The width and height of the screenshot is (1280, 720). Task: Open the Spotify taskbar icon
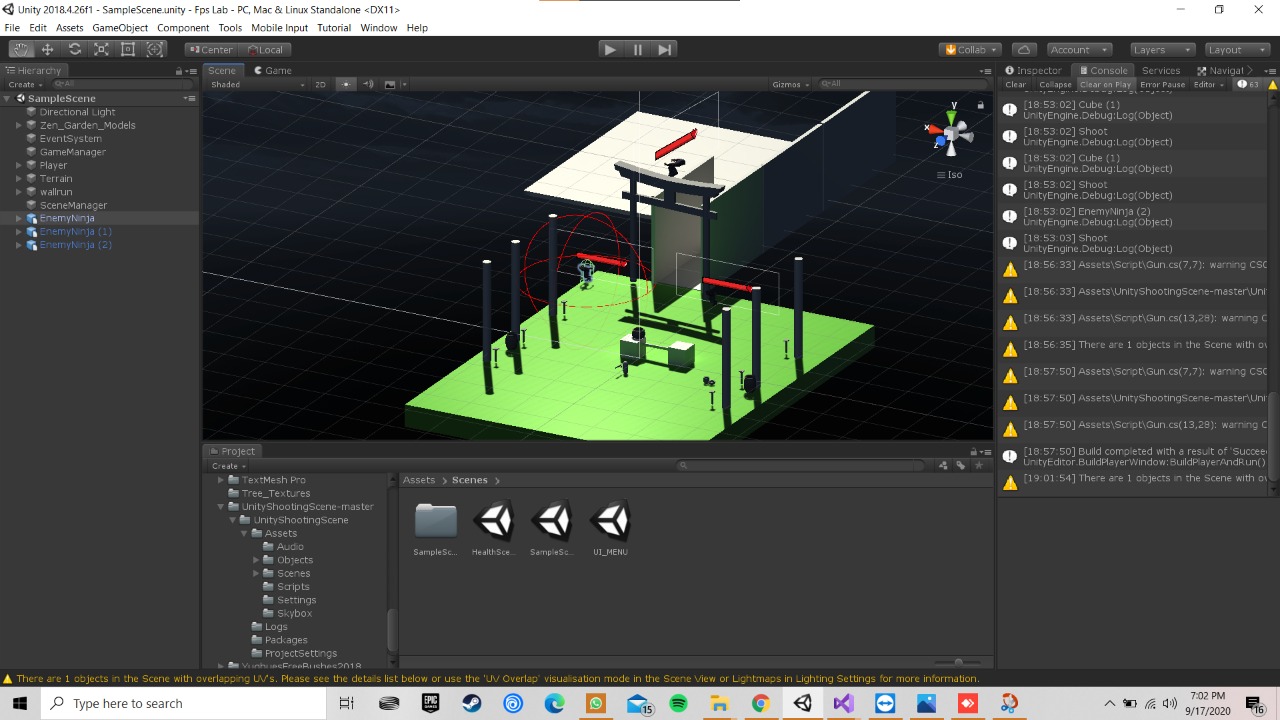coord(678,703)
